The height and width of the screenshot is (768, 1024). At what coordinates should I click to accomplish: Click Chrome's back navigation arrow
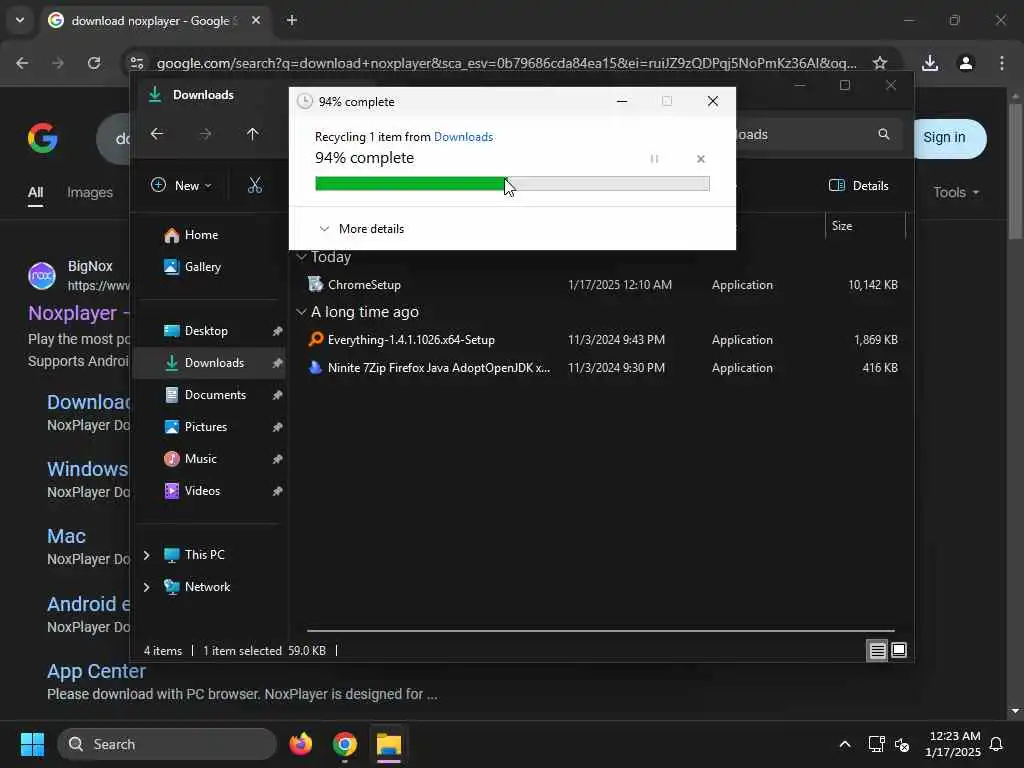[22, 63]
